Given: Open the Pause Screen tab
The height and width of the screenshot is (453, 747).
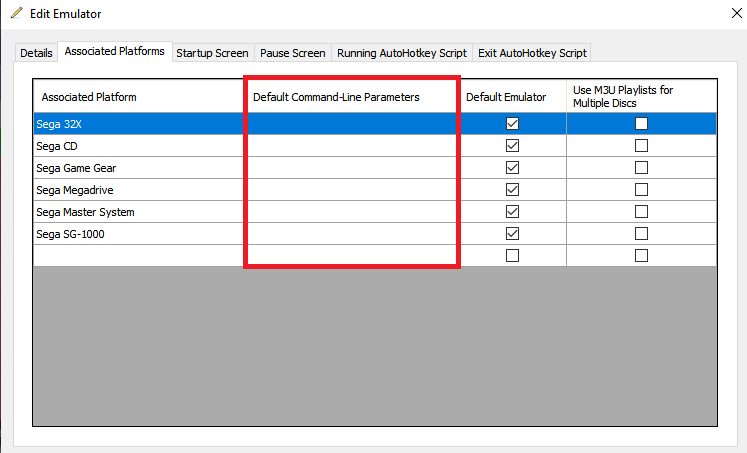Looking at the screenshot, I should pos(293,53).
